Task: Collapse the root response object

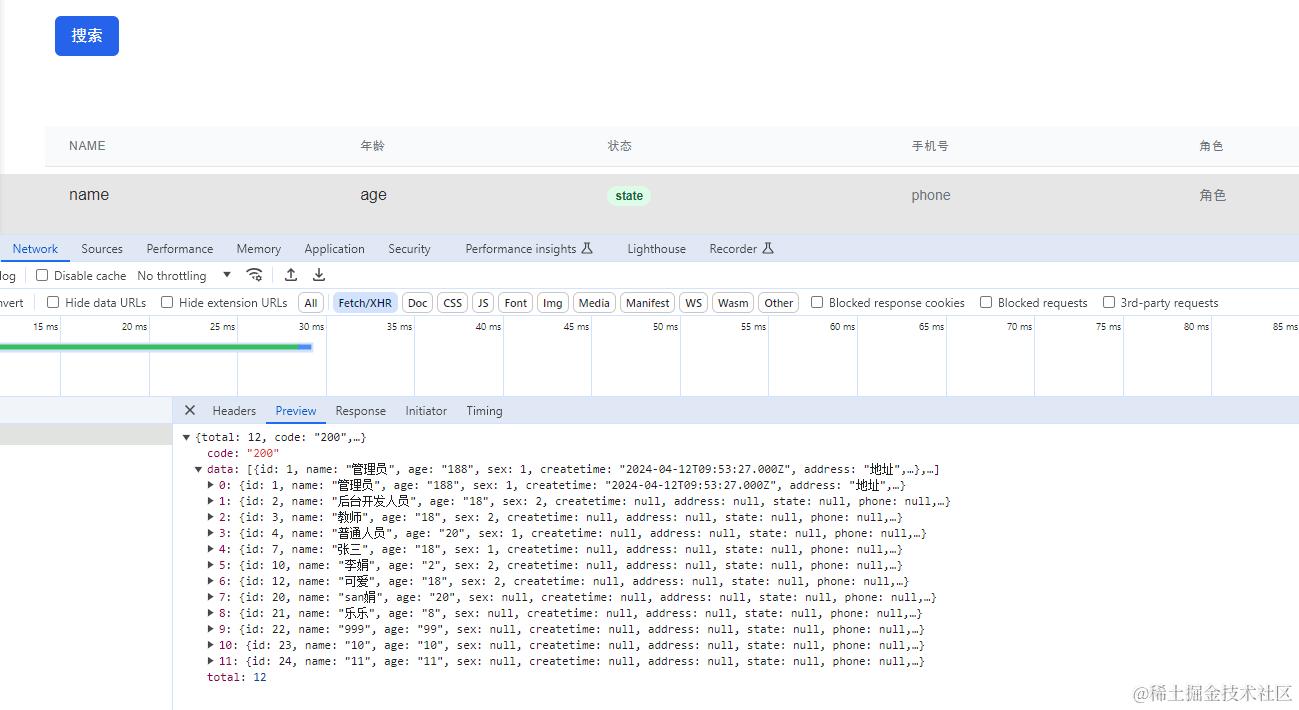Action: tap(187, 438)
